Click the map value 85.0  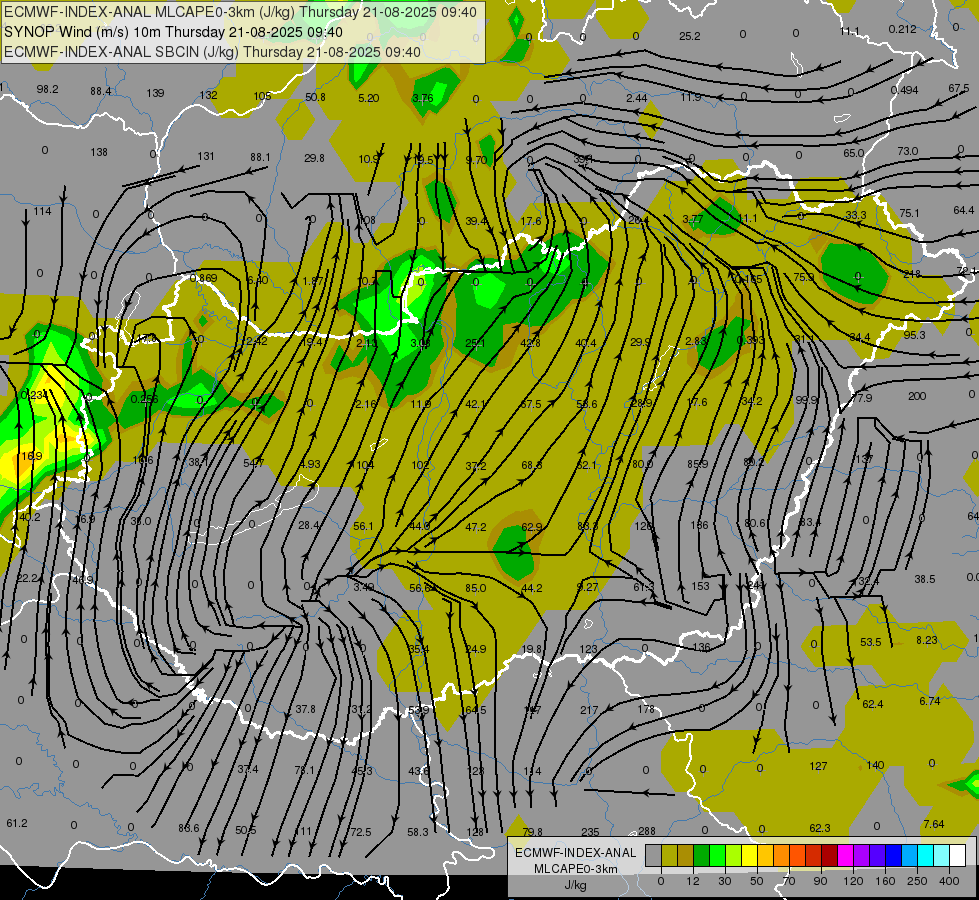tap(476, 588)
